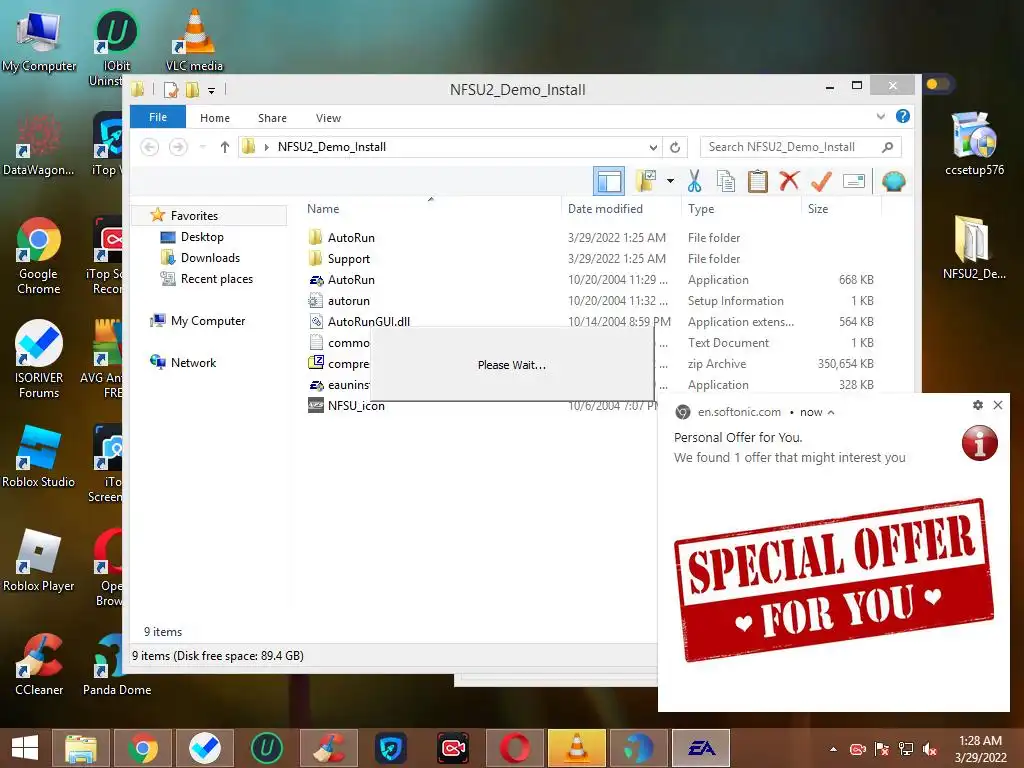This screenshot has height=768, width=1024.
Task: Show hidden tray icons arrow
Action: click(x=833, y=749)
